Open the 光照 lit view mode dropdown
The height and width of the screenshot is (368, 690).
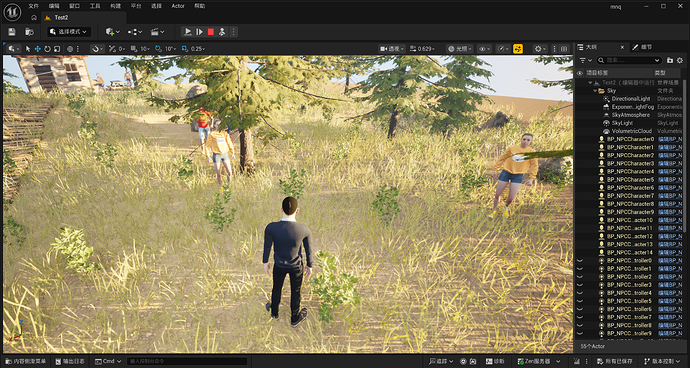tap(460, 49)
